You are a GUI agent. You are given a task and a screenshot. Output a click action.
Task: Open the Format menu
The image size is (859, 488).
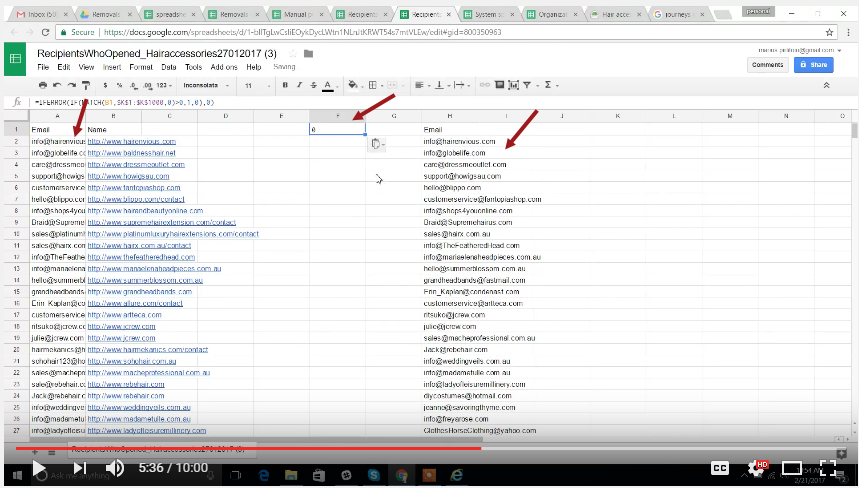pyautogui.click(x=140, y=67)
